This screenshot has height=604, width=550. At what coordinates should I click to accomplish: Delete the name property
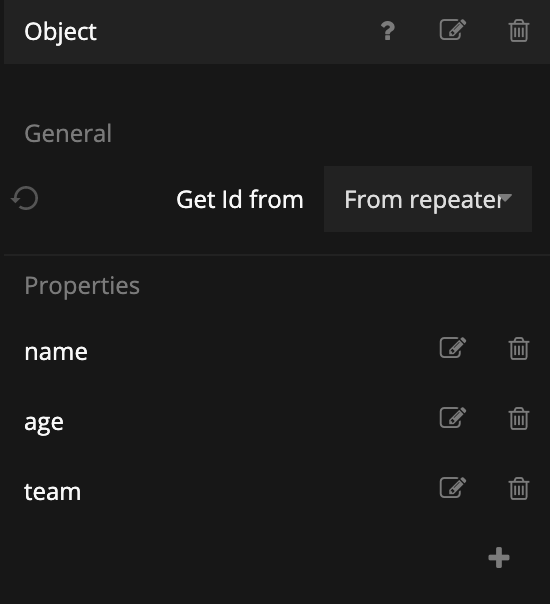(519, 349)
